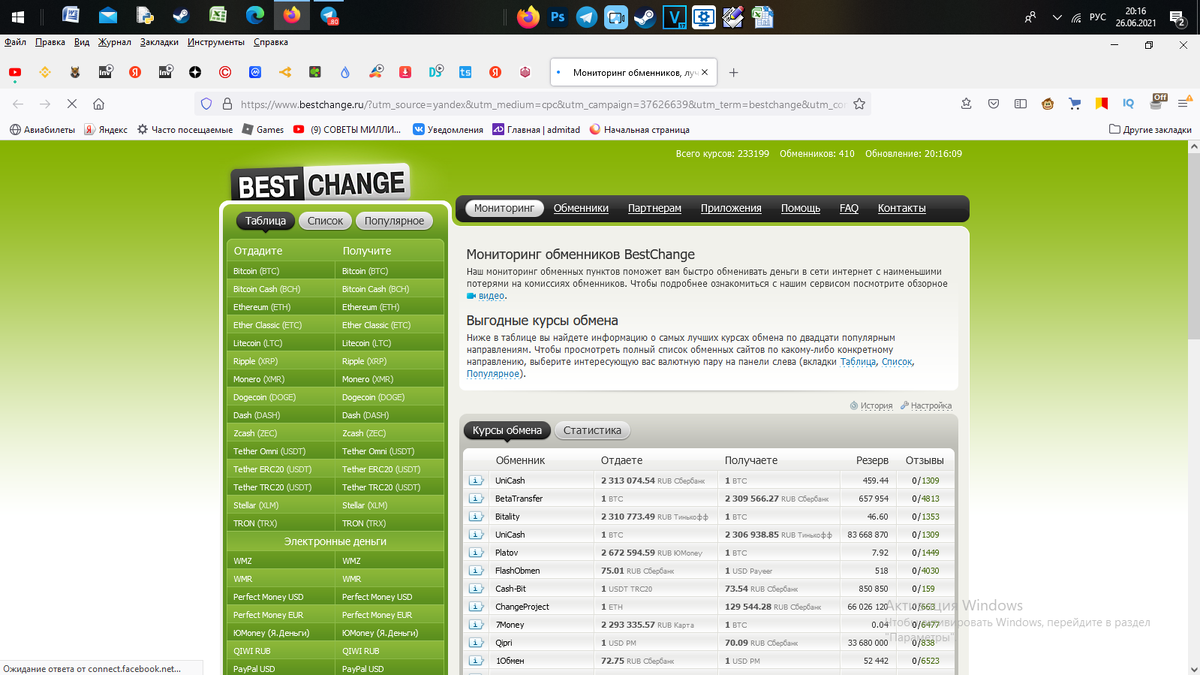Viewport: 1200px width, 675px height.
Task: Click the BestChange logo
Action: tap(320, 183)
